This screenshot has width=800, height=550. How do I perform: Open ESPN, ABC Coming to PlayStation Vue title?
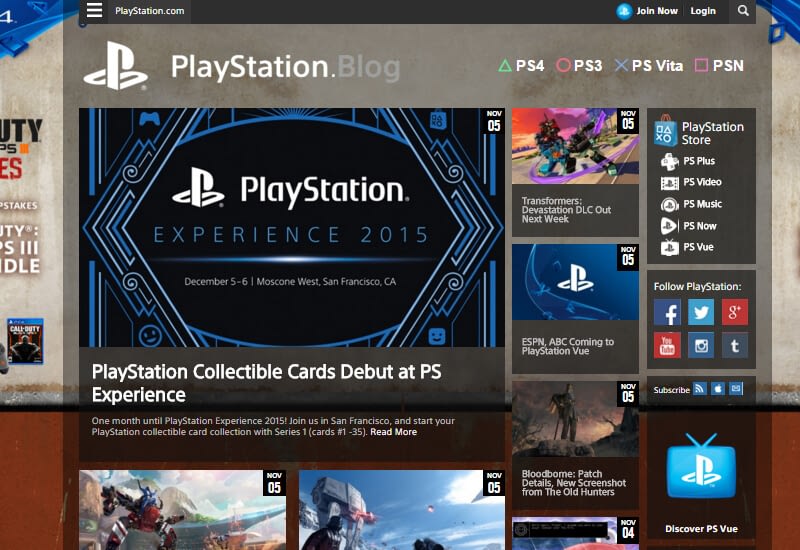tap(567, 346)
